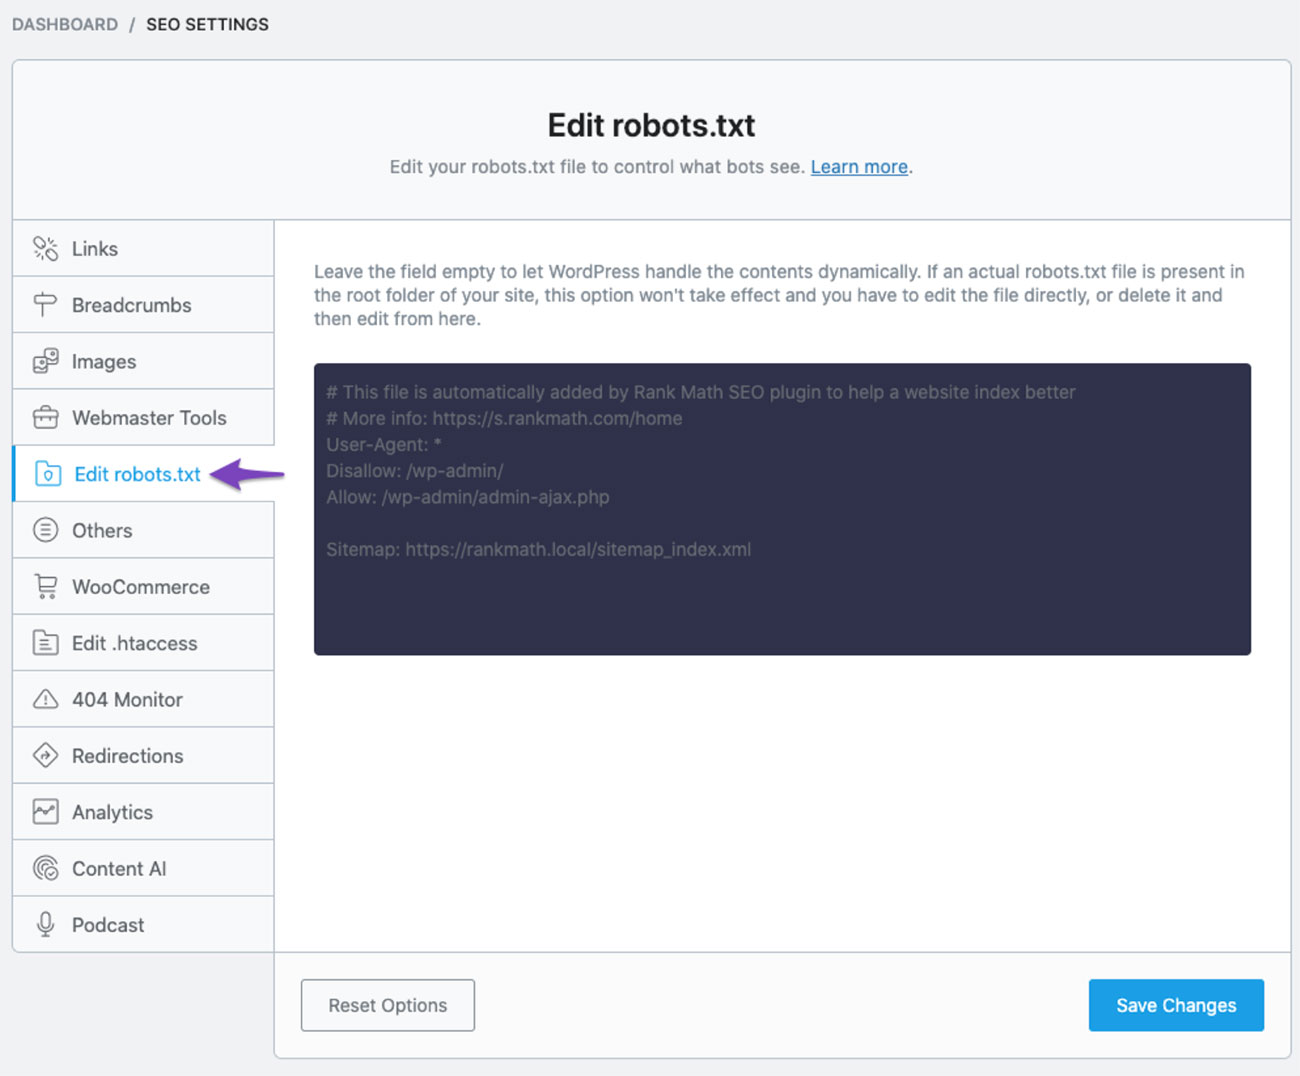Click the Sitemap URL line in editor
Viewport: 1300px width, 1076px height.
538,549
